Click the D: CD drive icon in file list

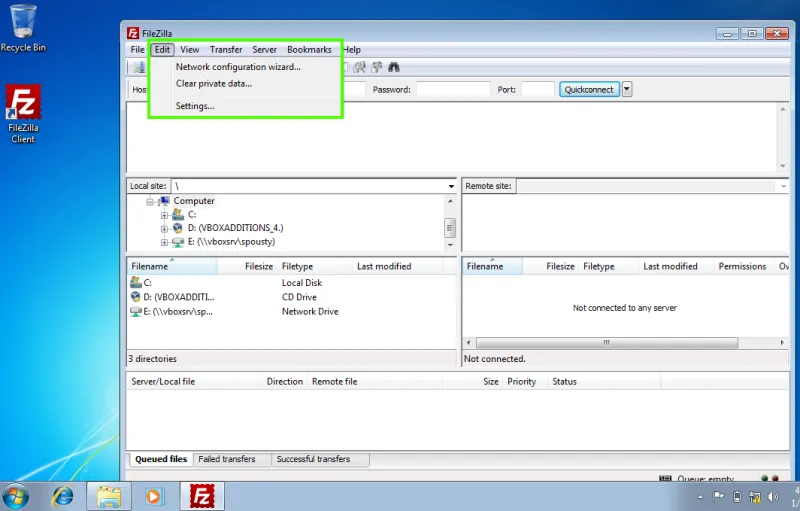[x=136, y=296]
